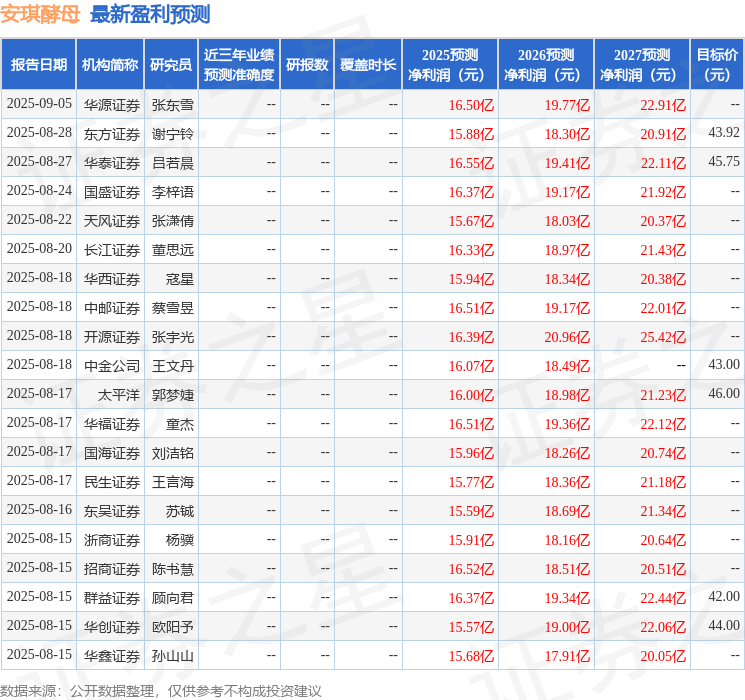Select the 目标价 column header
This screenshot has height=700, width=745.
[717, 65]
